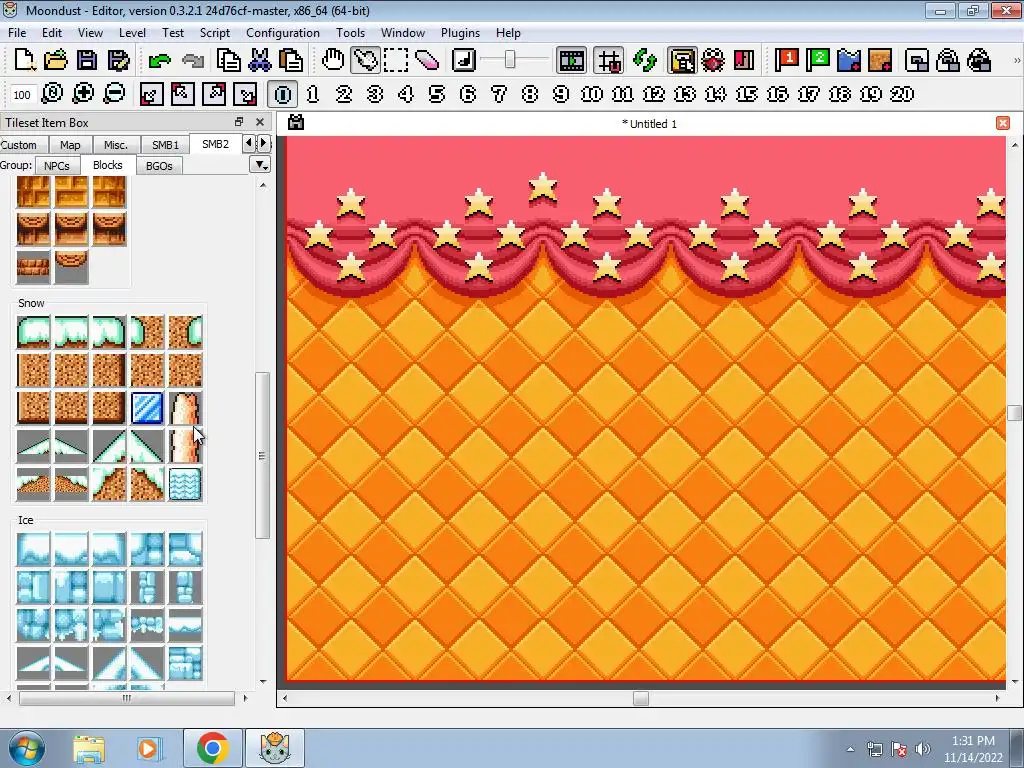Open the File menu

[x=17, y=33]
